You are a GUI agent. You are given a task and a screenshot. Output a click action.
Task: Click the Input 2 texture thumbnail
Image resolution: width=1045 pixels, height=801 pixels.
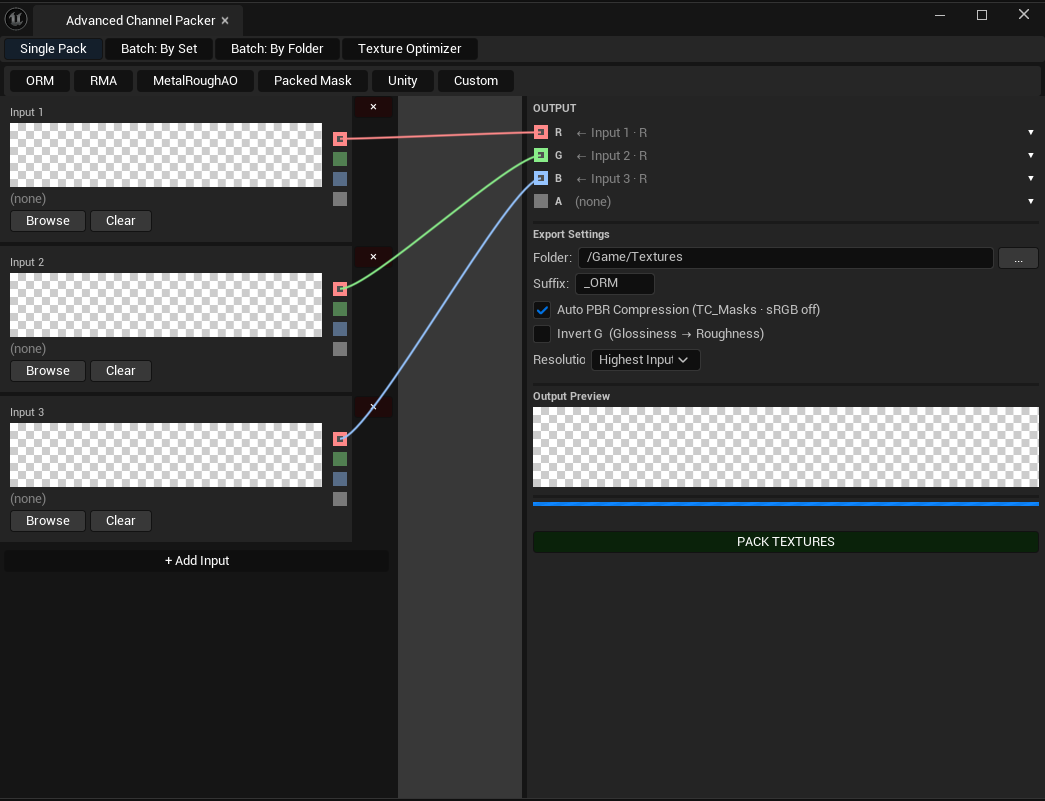166,305
